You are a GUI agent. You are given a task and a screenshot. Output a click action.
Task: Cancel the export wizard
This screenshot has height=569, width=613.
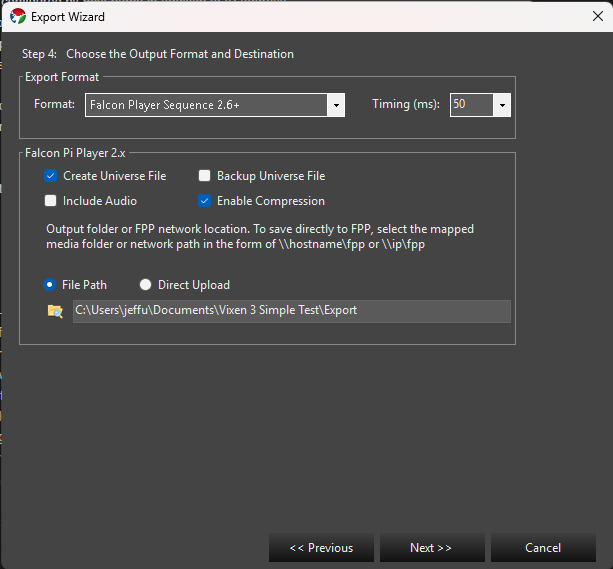click(543, 547)
